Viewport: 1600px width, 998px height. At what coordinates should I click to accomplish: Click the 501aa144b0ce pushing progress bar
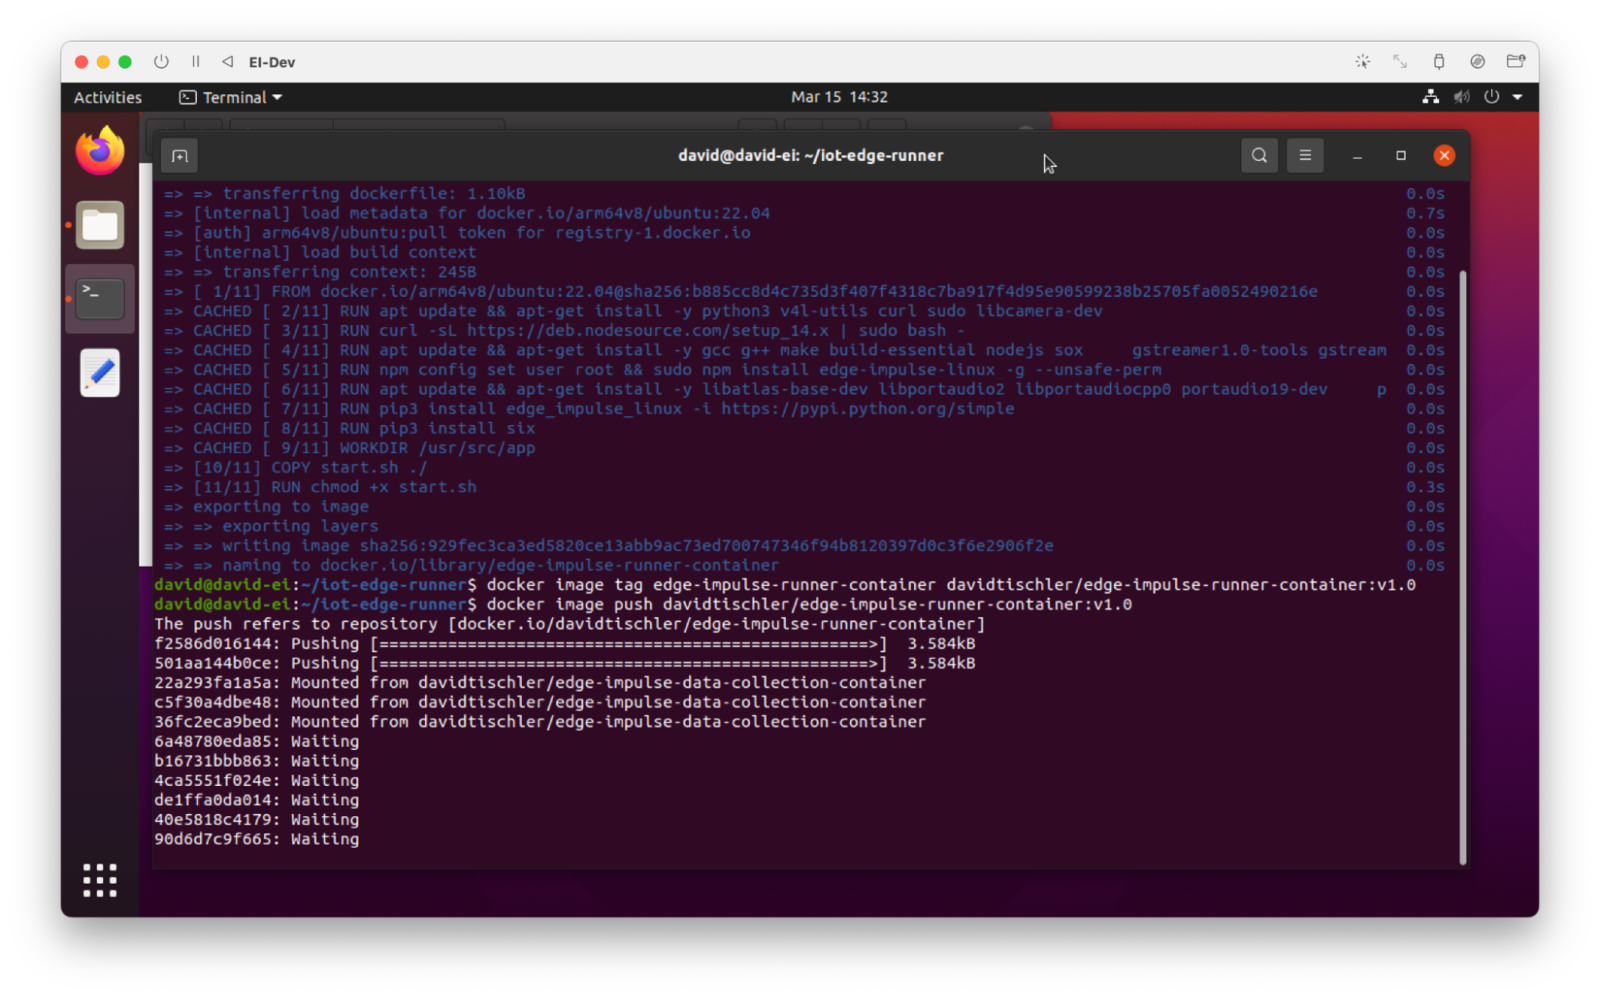629,664
